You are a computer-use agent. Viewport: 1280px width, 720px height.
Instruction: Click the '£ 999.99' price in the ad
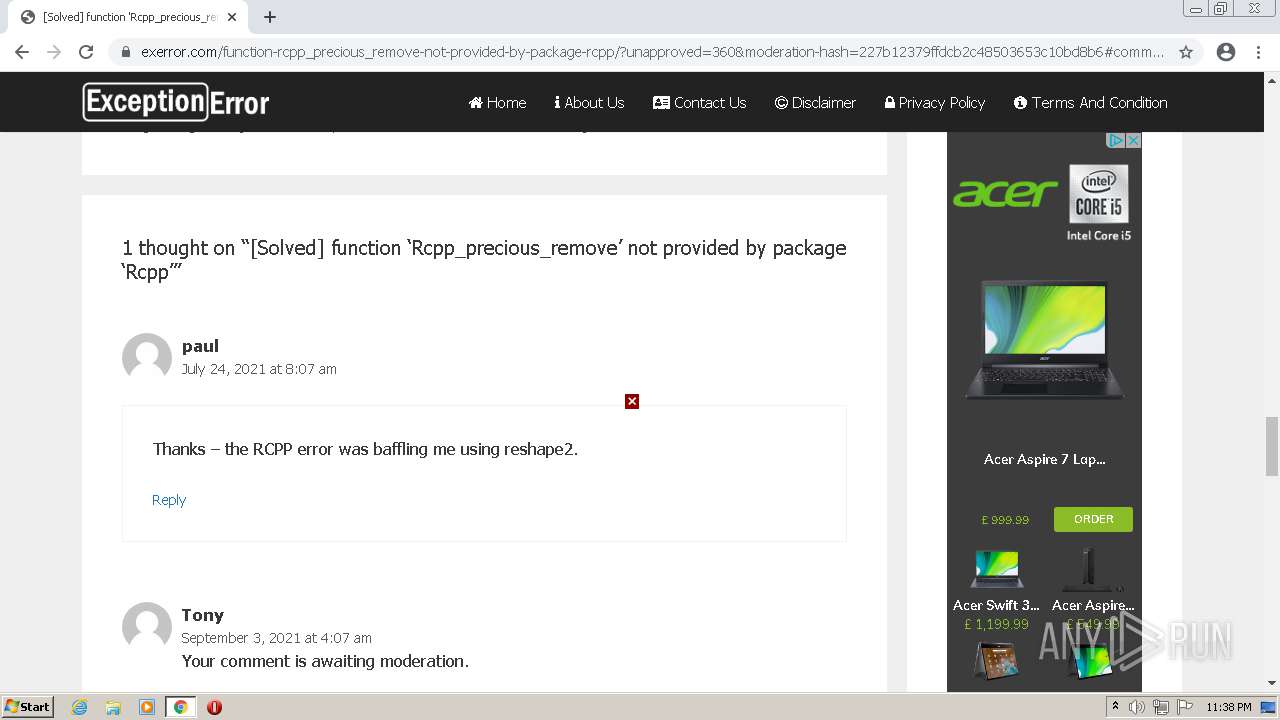[1005, 520]
